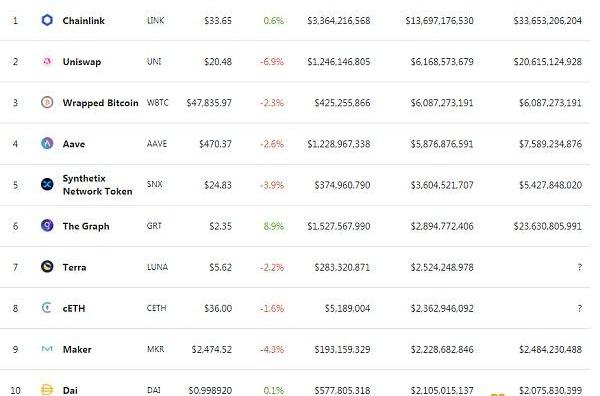Viewport: 600px width, 396px height.
Task: Open The Graph coin link
Action: coord(86,227)
